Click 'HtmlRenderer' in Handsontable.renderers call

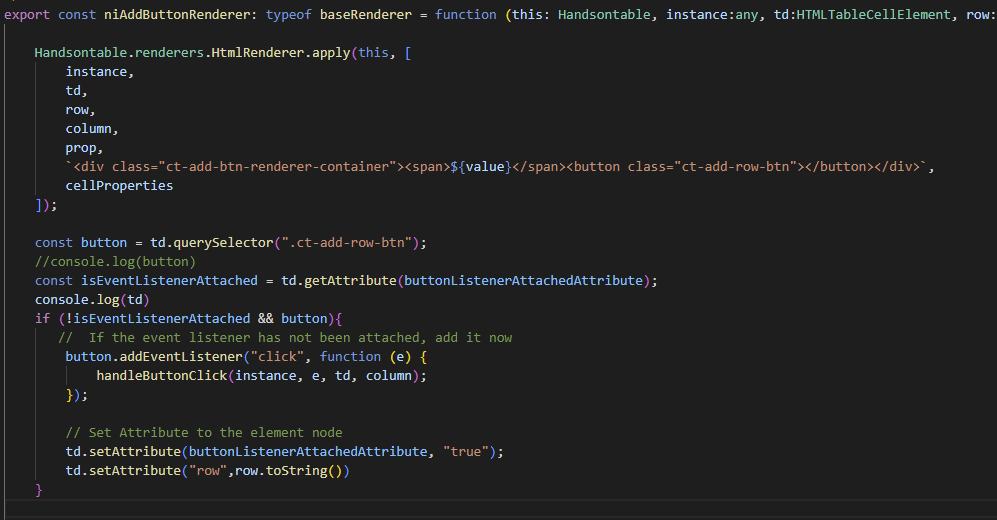(x=258, y=53)
